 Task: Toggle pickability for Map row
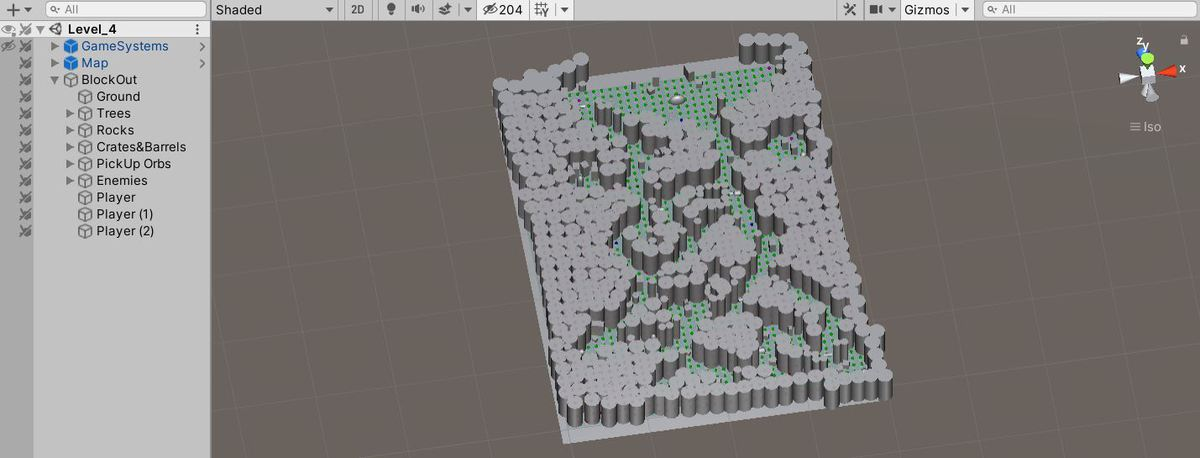coord(25,63)
